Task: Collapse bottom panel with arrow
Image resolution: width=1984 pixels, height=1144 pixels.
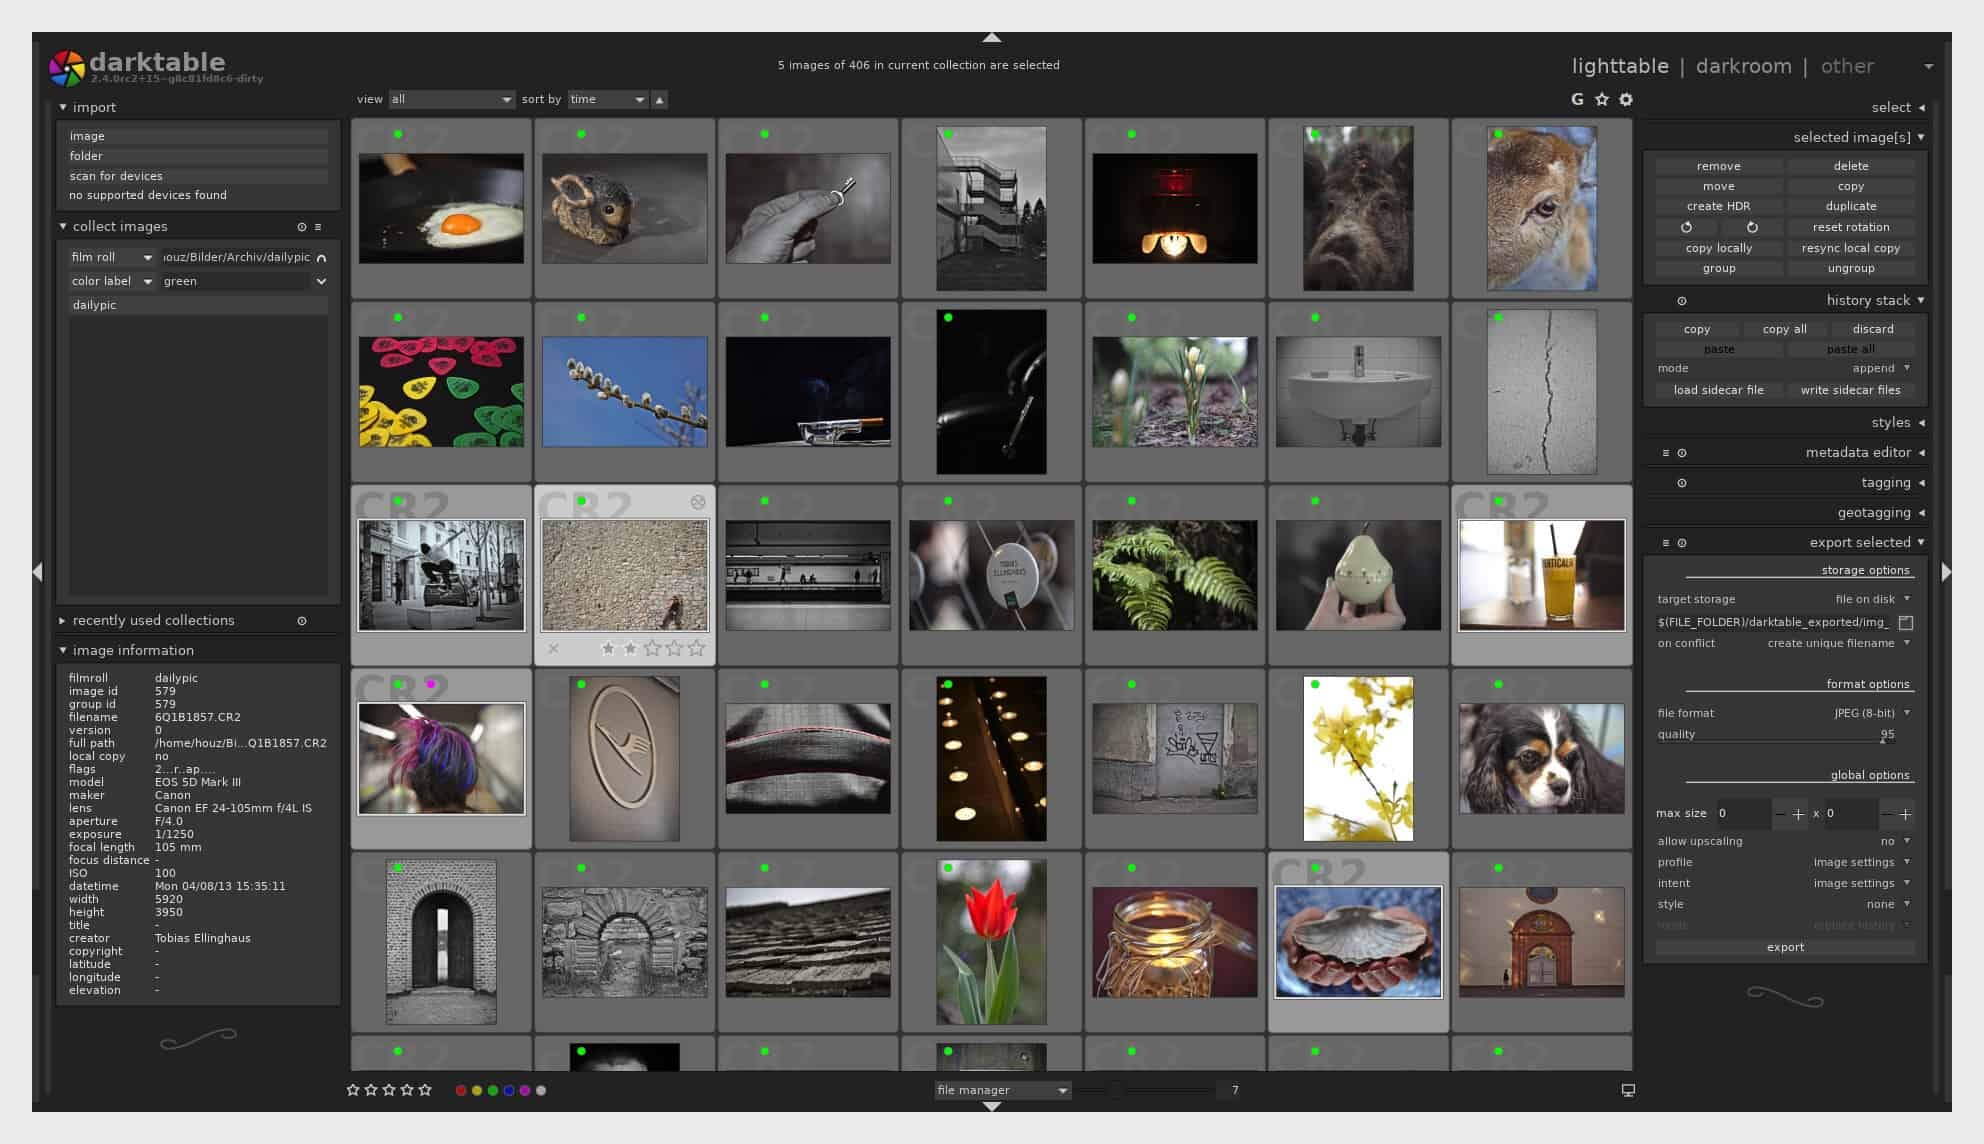Action: point(992,1106)
